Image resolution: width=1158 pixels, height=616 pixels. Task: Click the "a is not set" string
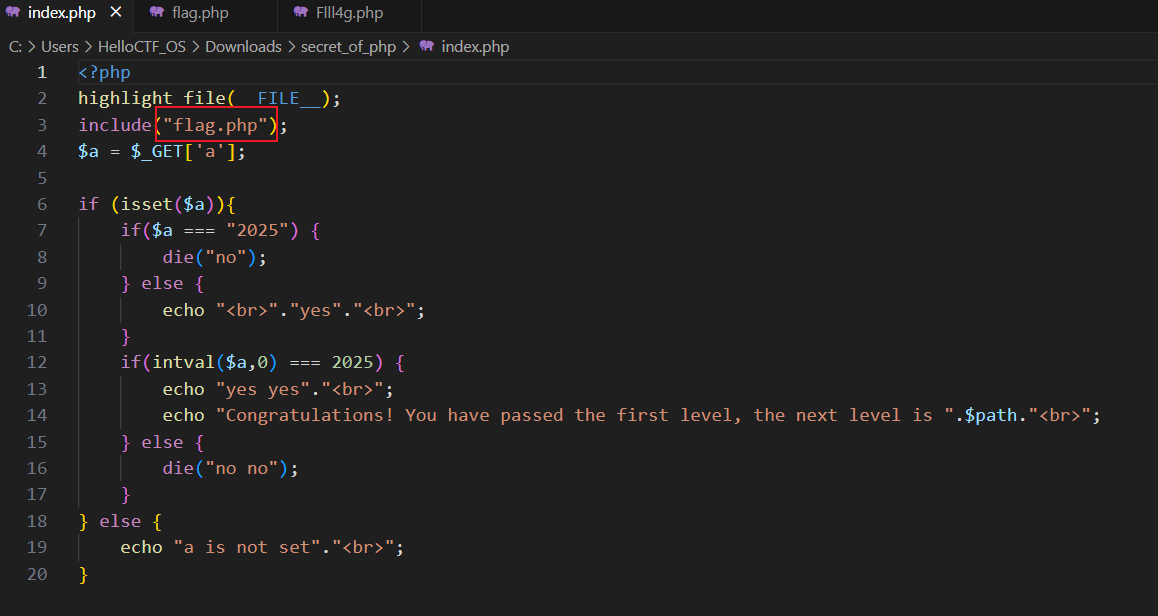(247, 547)
